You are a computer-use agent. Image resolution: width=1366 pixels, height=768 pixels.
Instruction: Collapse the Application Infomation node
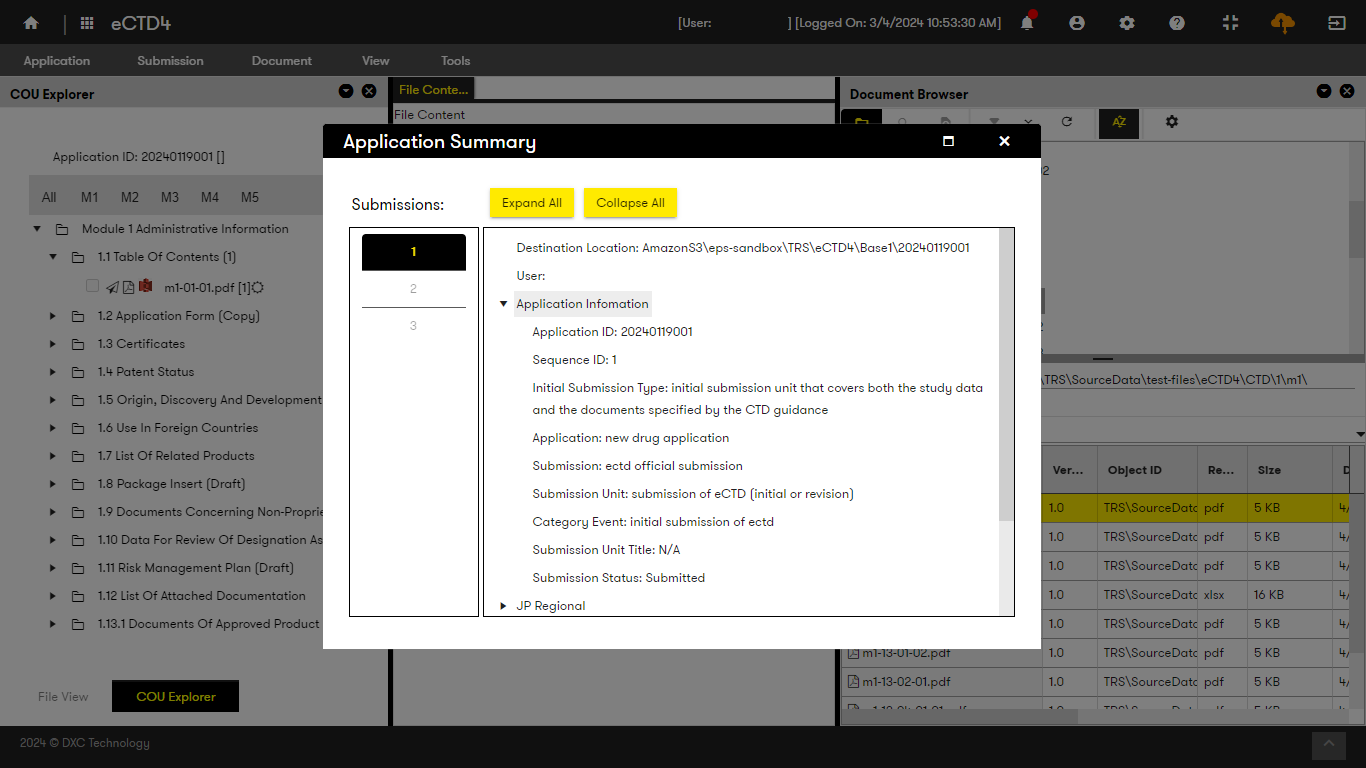[x=503, y=304]
